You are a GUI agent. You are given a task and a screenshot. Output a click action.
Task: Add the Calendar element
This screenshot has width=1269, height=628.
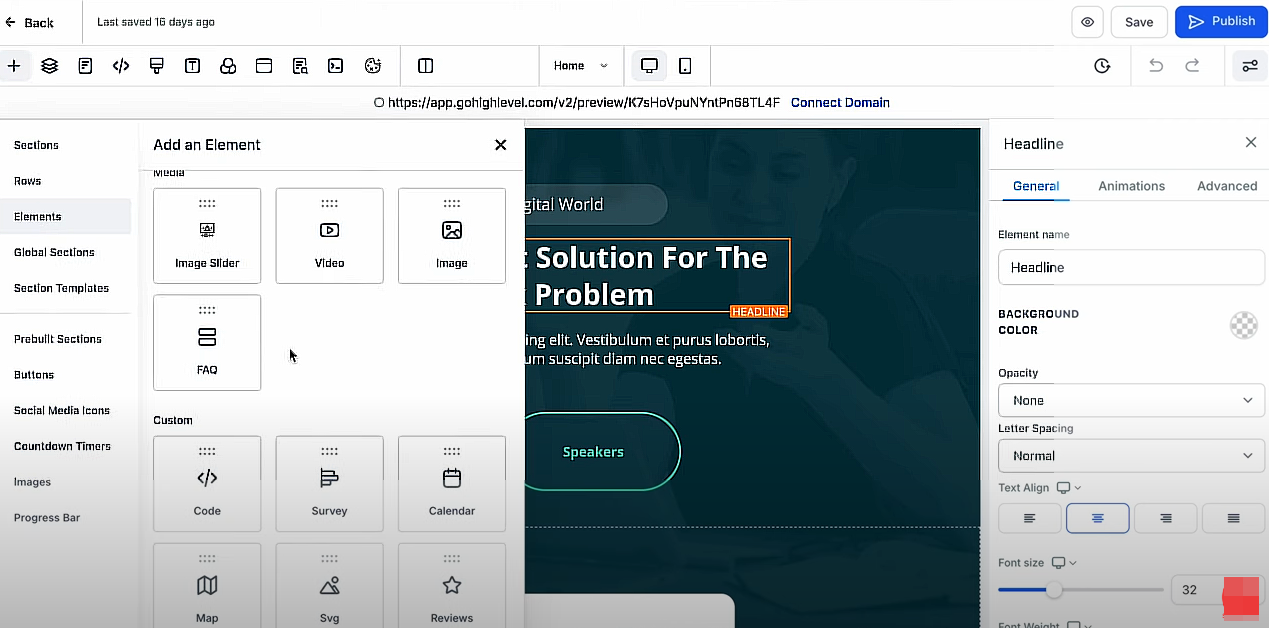[451, 484]
